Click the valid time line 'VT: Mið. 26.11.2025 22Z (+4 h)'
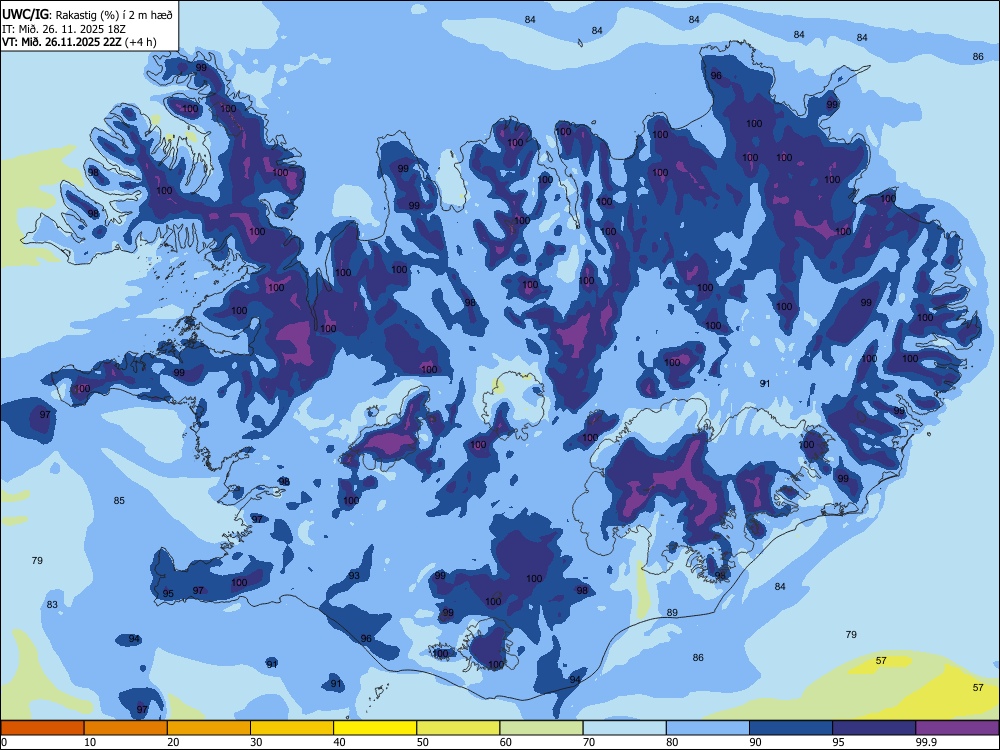 tap(79, 42)
